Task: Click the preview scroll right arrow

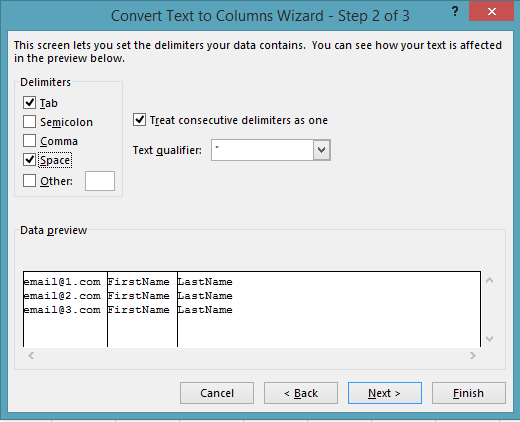Action: [x=473, y=356]
